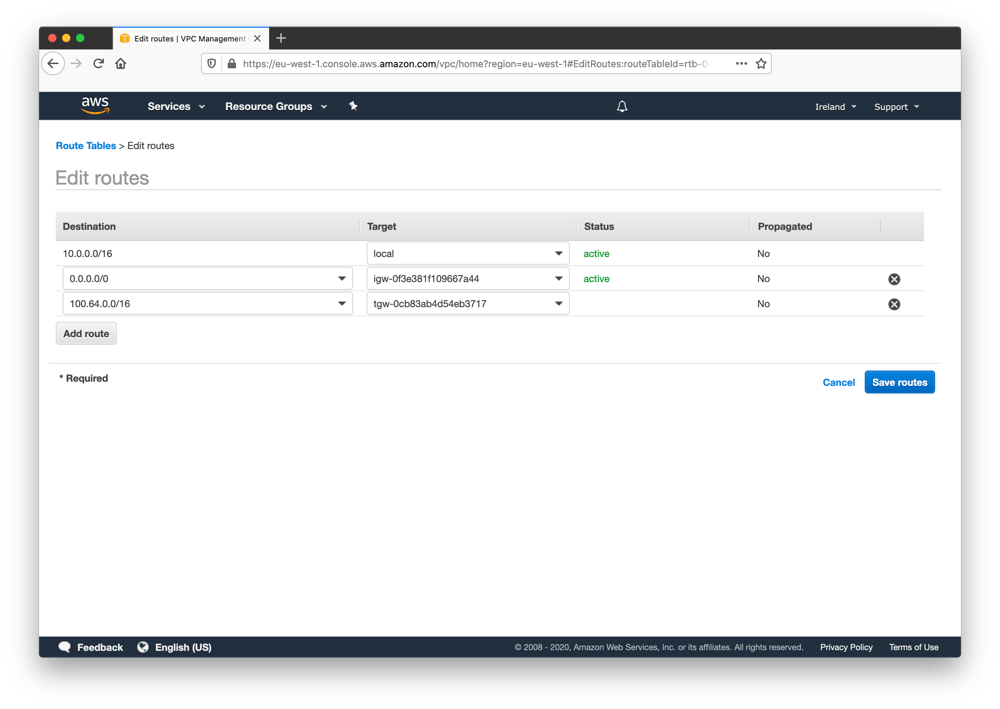This screenshot has height=709, width=1000.
Task: Open the Services menu
Action: (x=176, y=106)
